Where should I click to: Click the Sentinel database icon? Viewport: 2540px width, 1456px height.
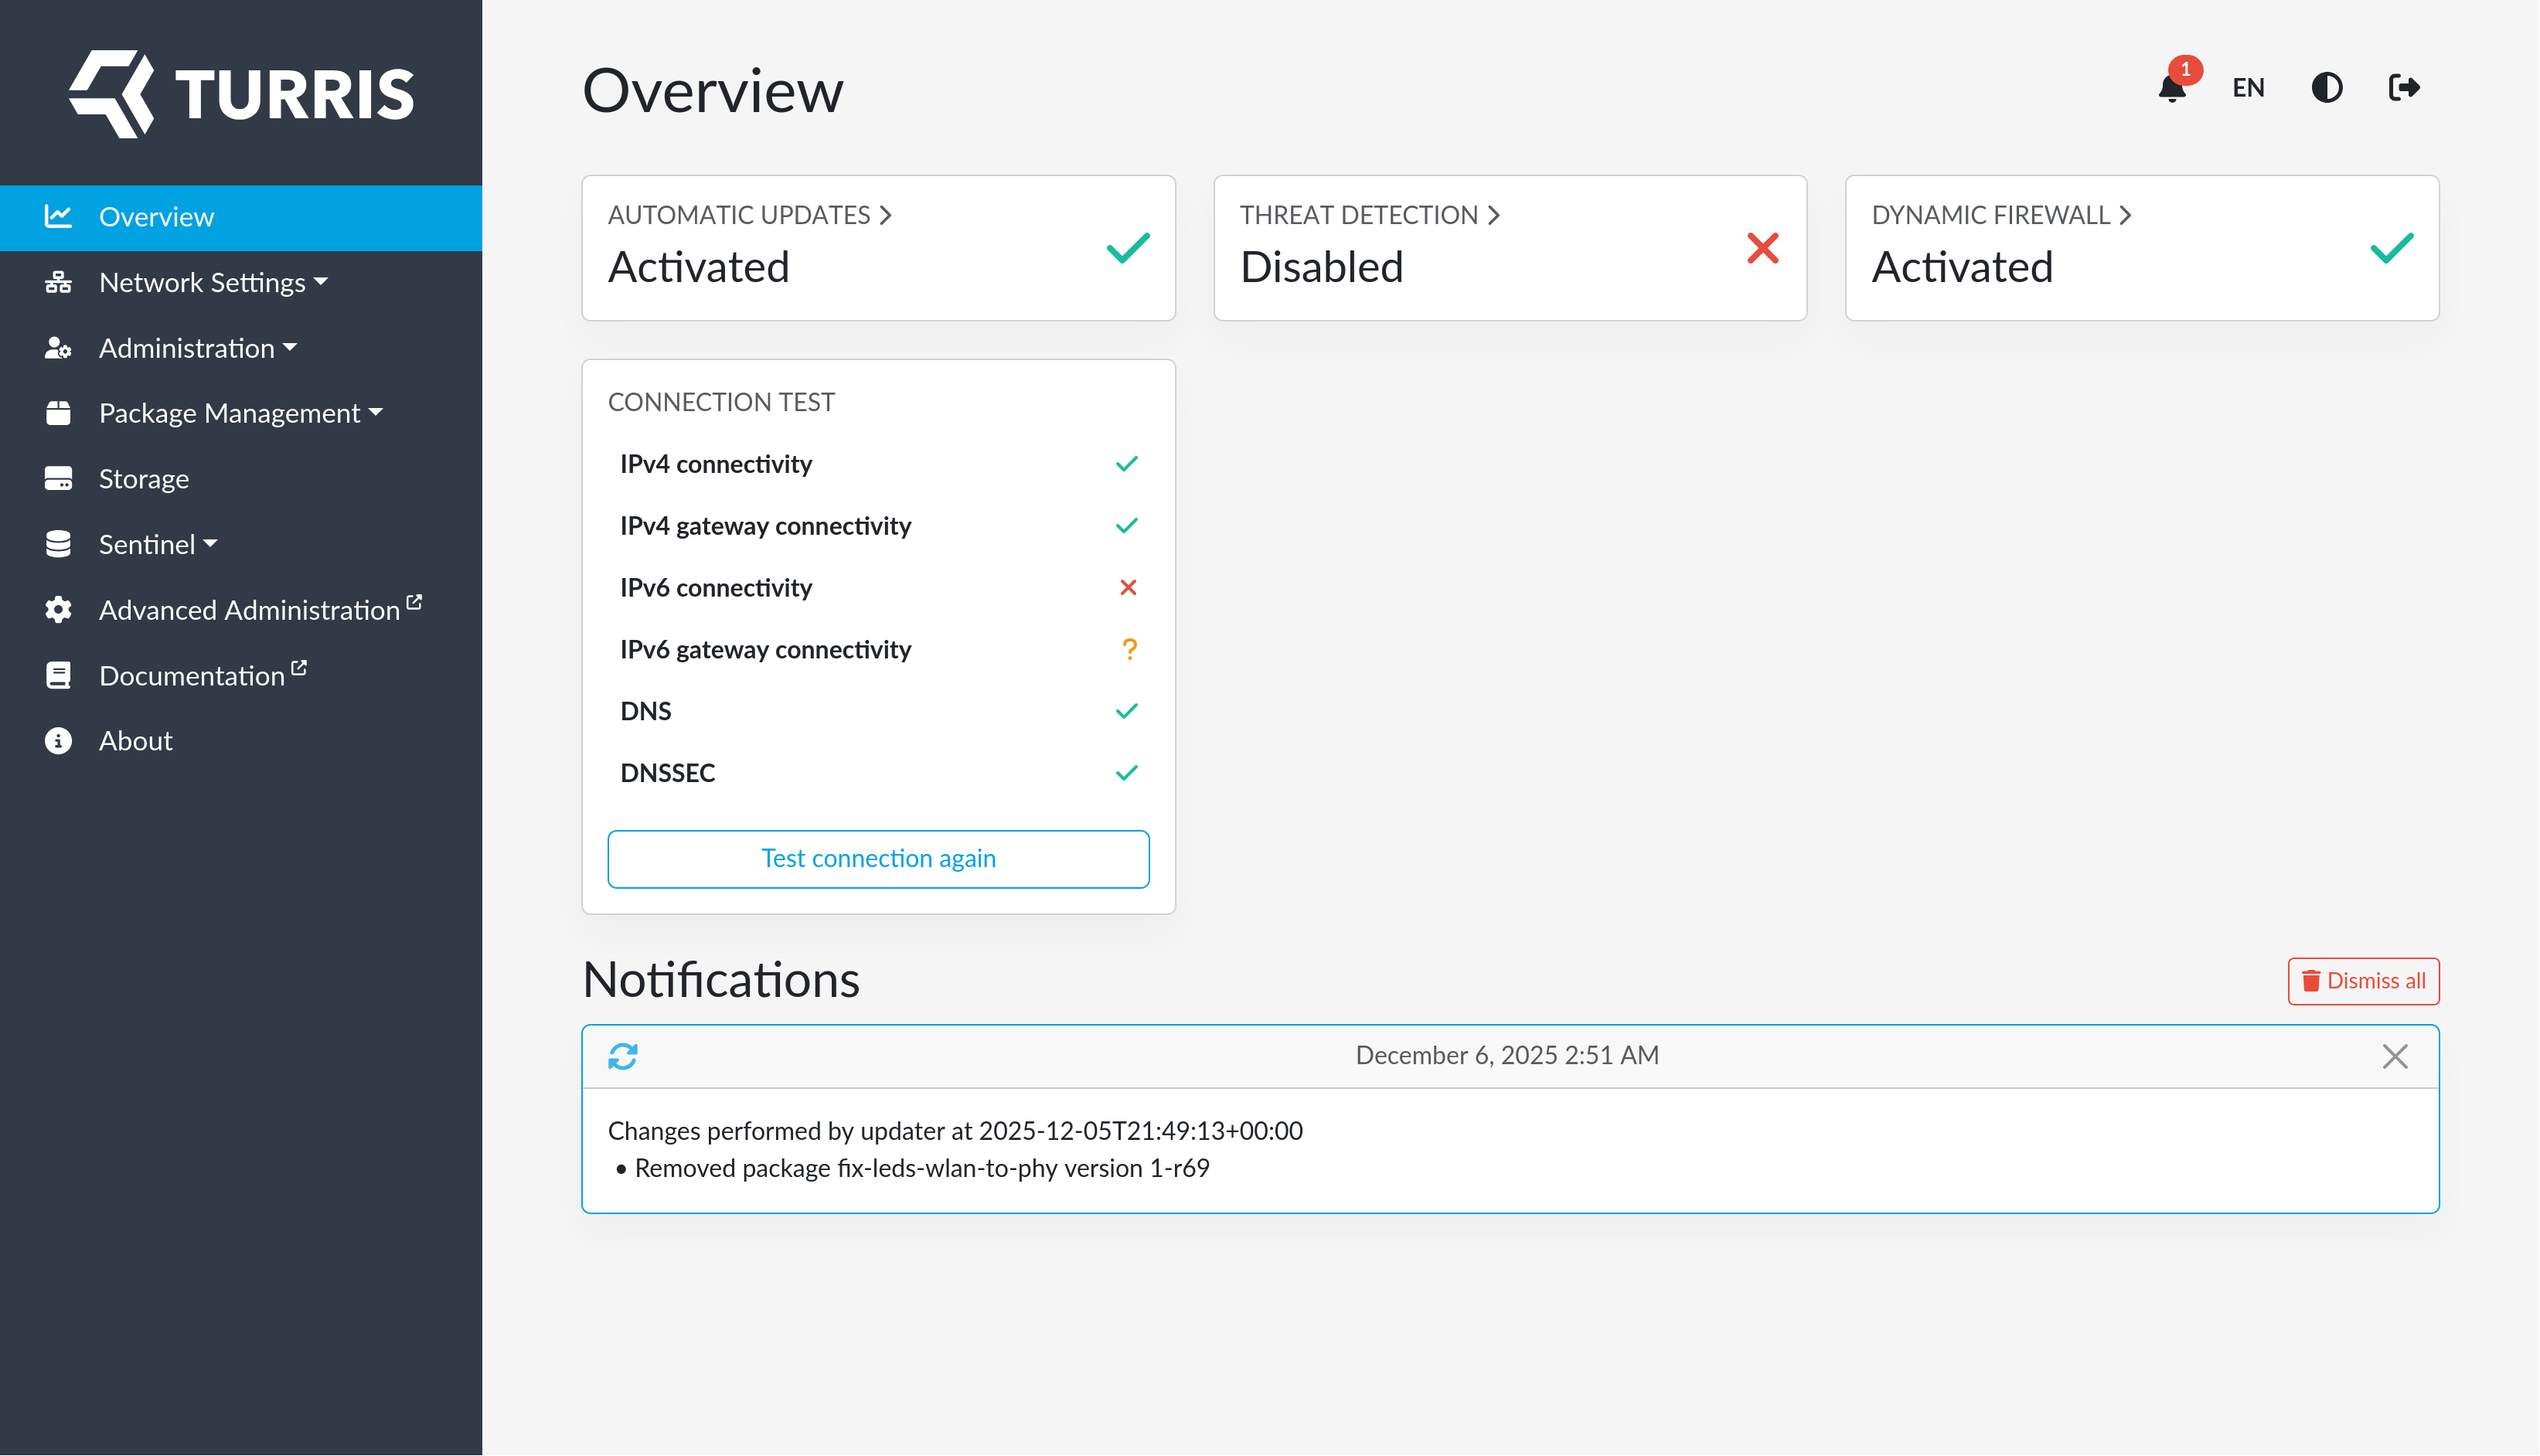[x=58, y=543]
